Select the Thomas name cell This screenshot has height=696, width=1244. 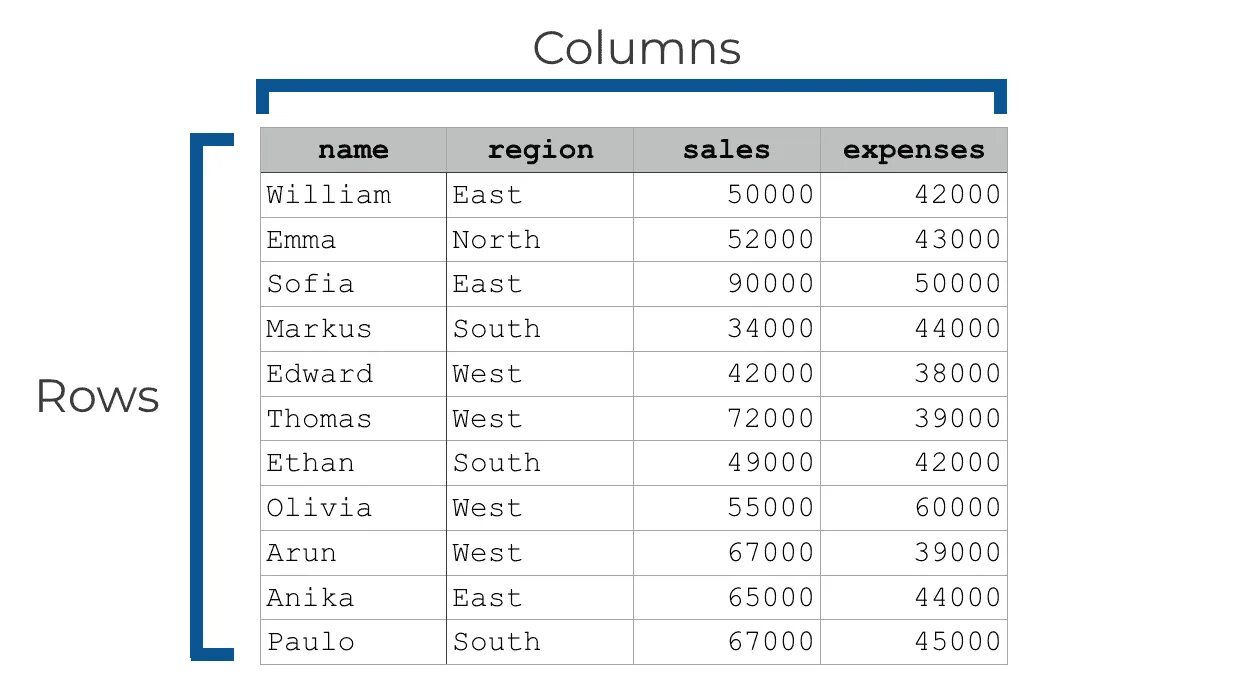click(320, 419)
